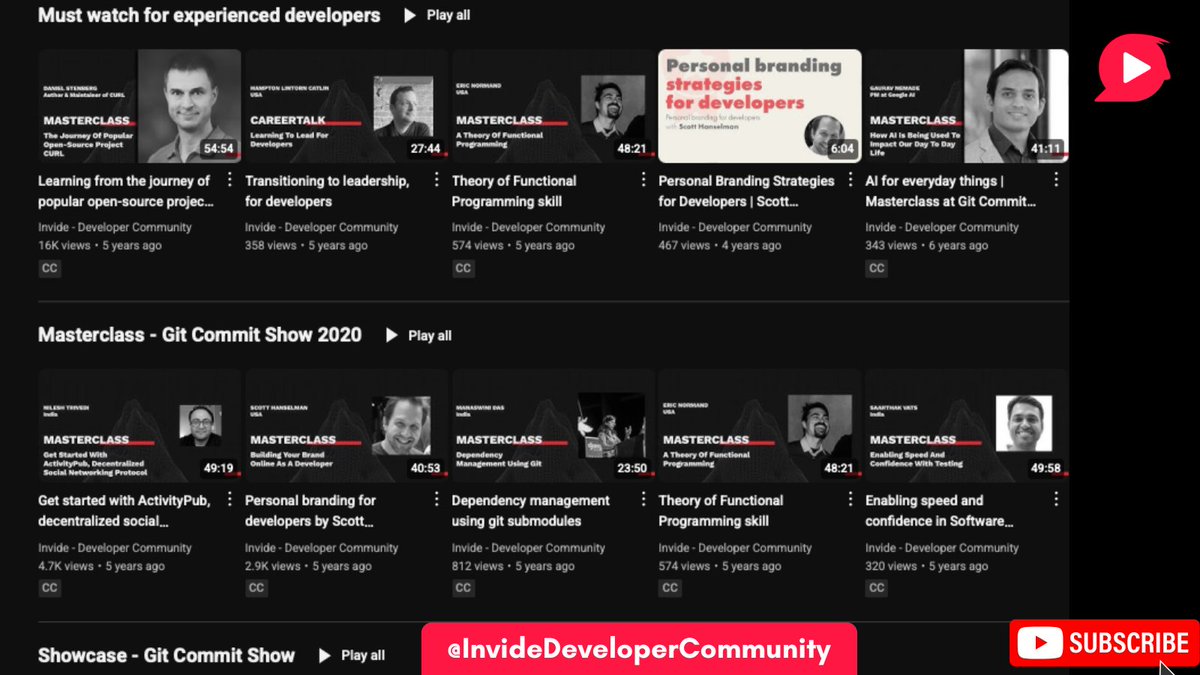Image resolution: width=1200 pixels, height=675 pixels.
Task: Click channel name under Dependency management video
Action: click(528, 548)
